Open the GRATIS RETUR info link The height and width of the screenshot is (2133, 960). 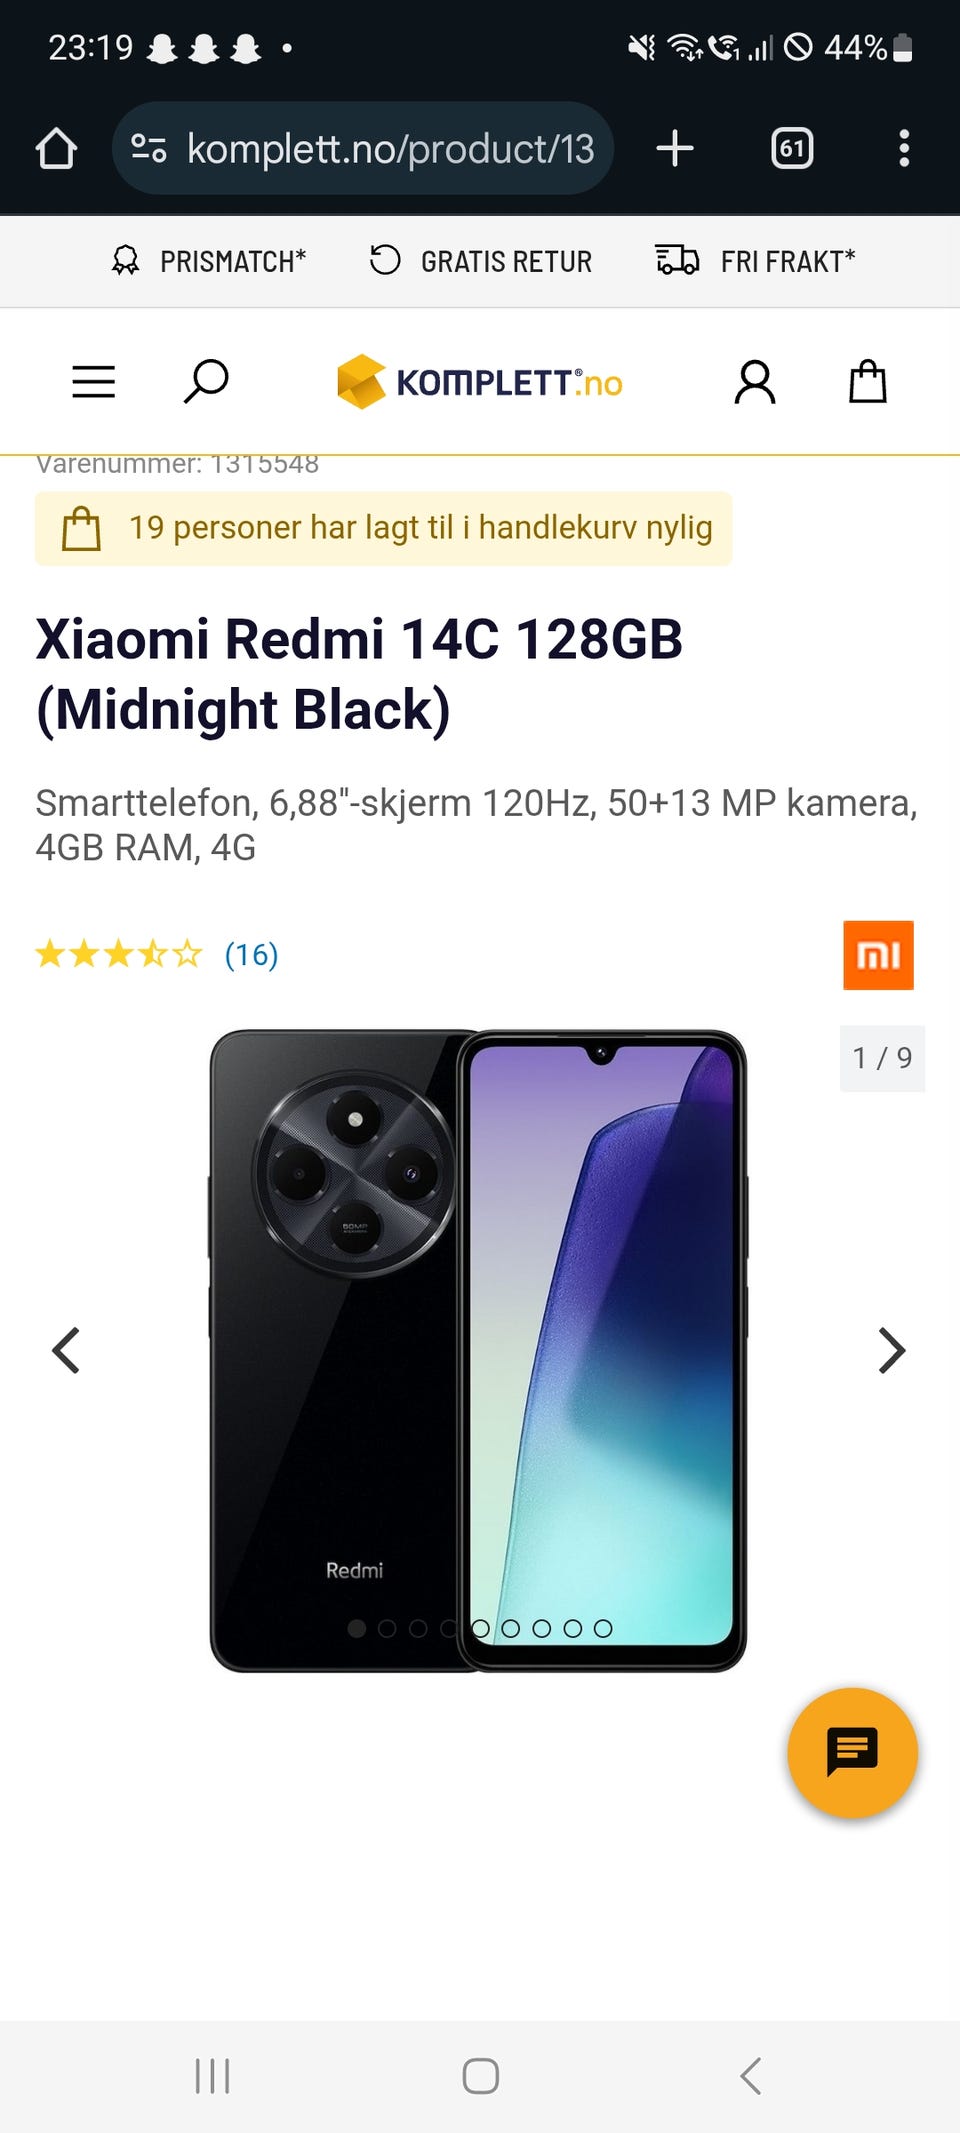[481, 261]
